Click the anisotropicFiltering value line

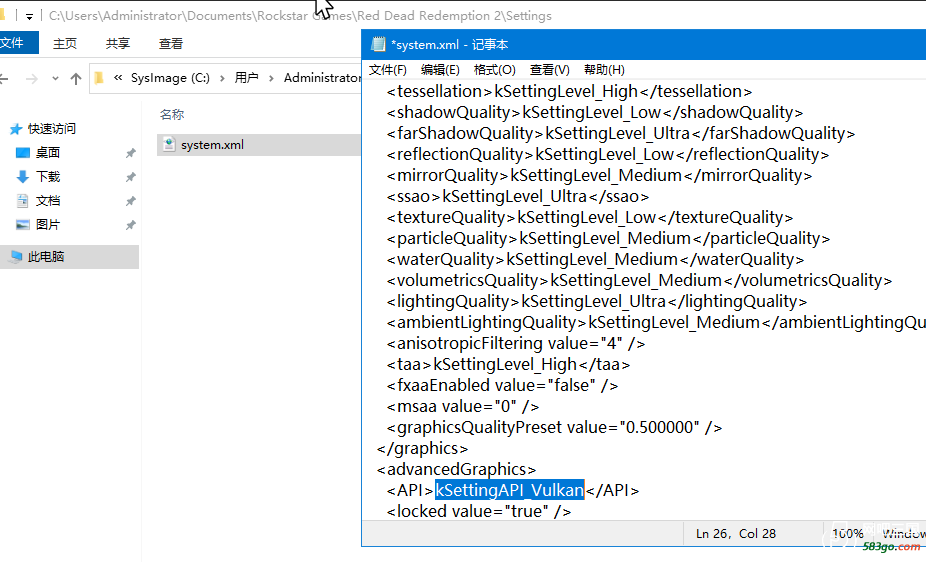(516, 343)
